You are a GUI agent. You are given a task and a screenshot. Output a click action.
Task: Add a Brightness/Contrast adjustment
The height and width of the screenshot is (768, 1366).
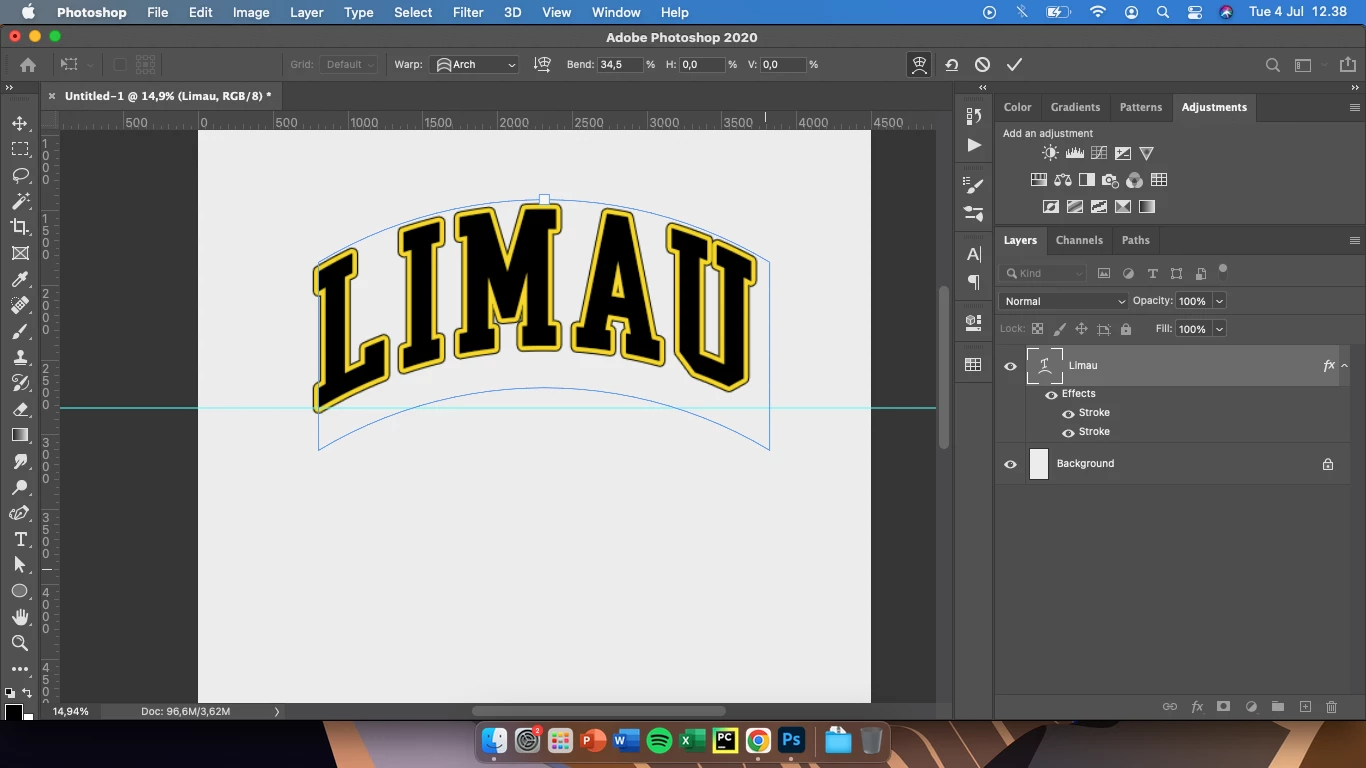tap(1050, 153)
